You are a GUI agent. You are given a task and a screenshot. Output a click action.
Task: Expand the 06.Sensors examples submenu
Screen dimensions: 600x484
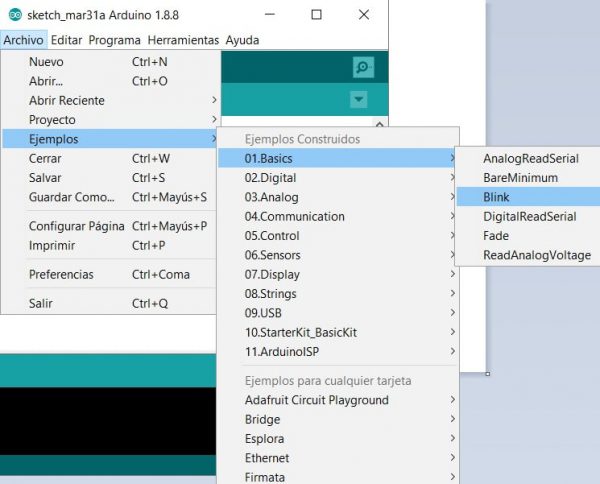[338, 255]
